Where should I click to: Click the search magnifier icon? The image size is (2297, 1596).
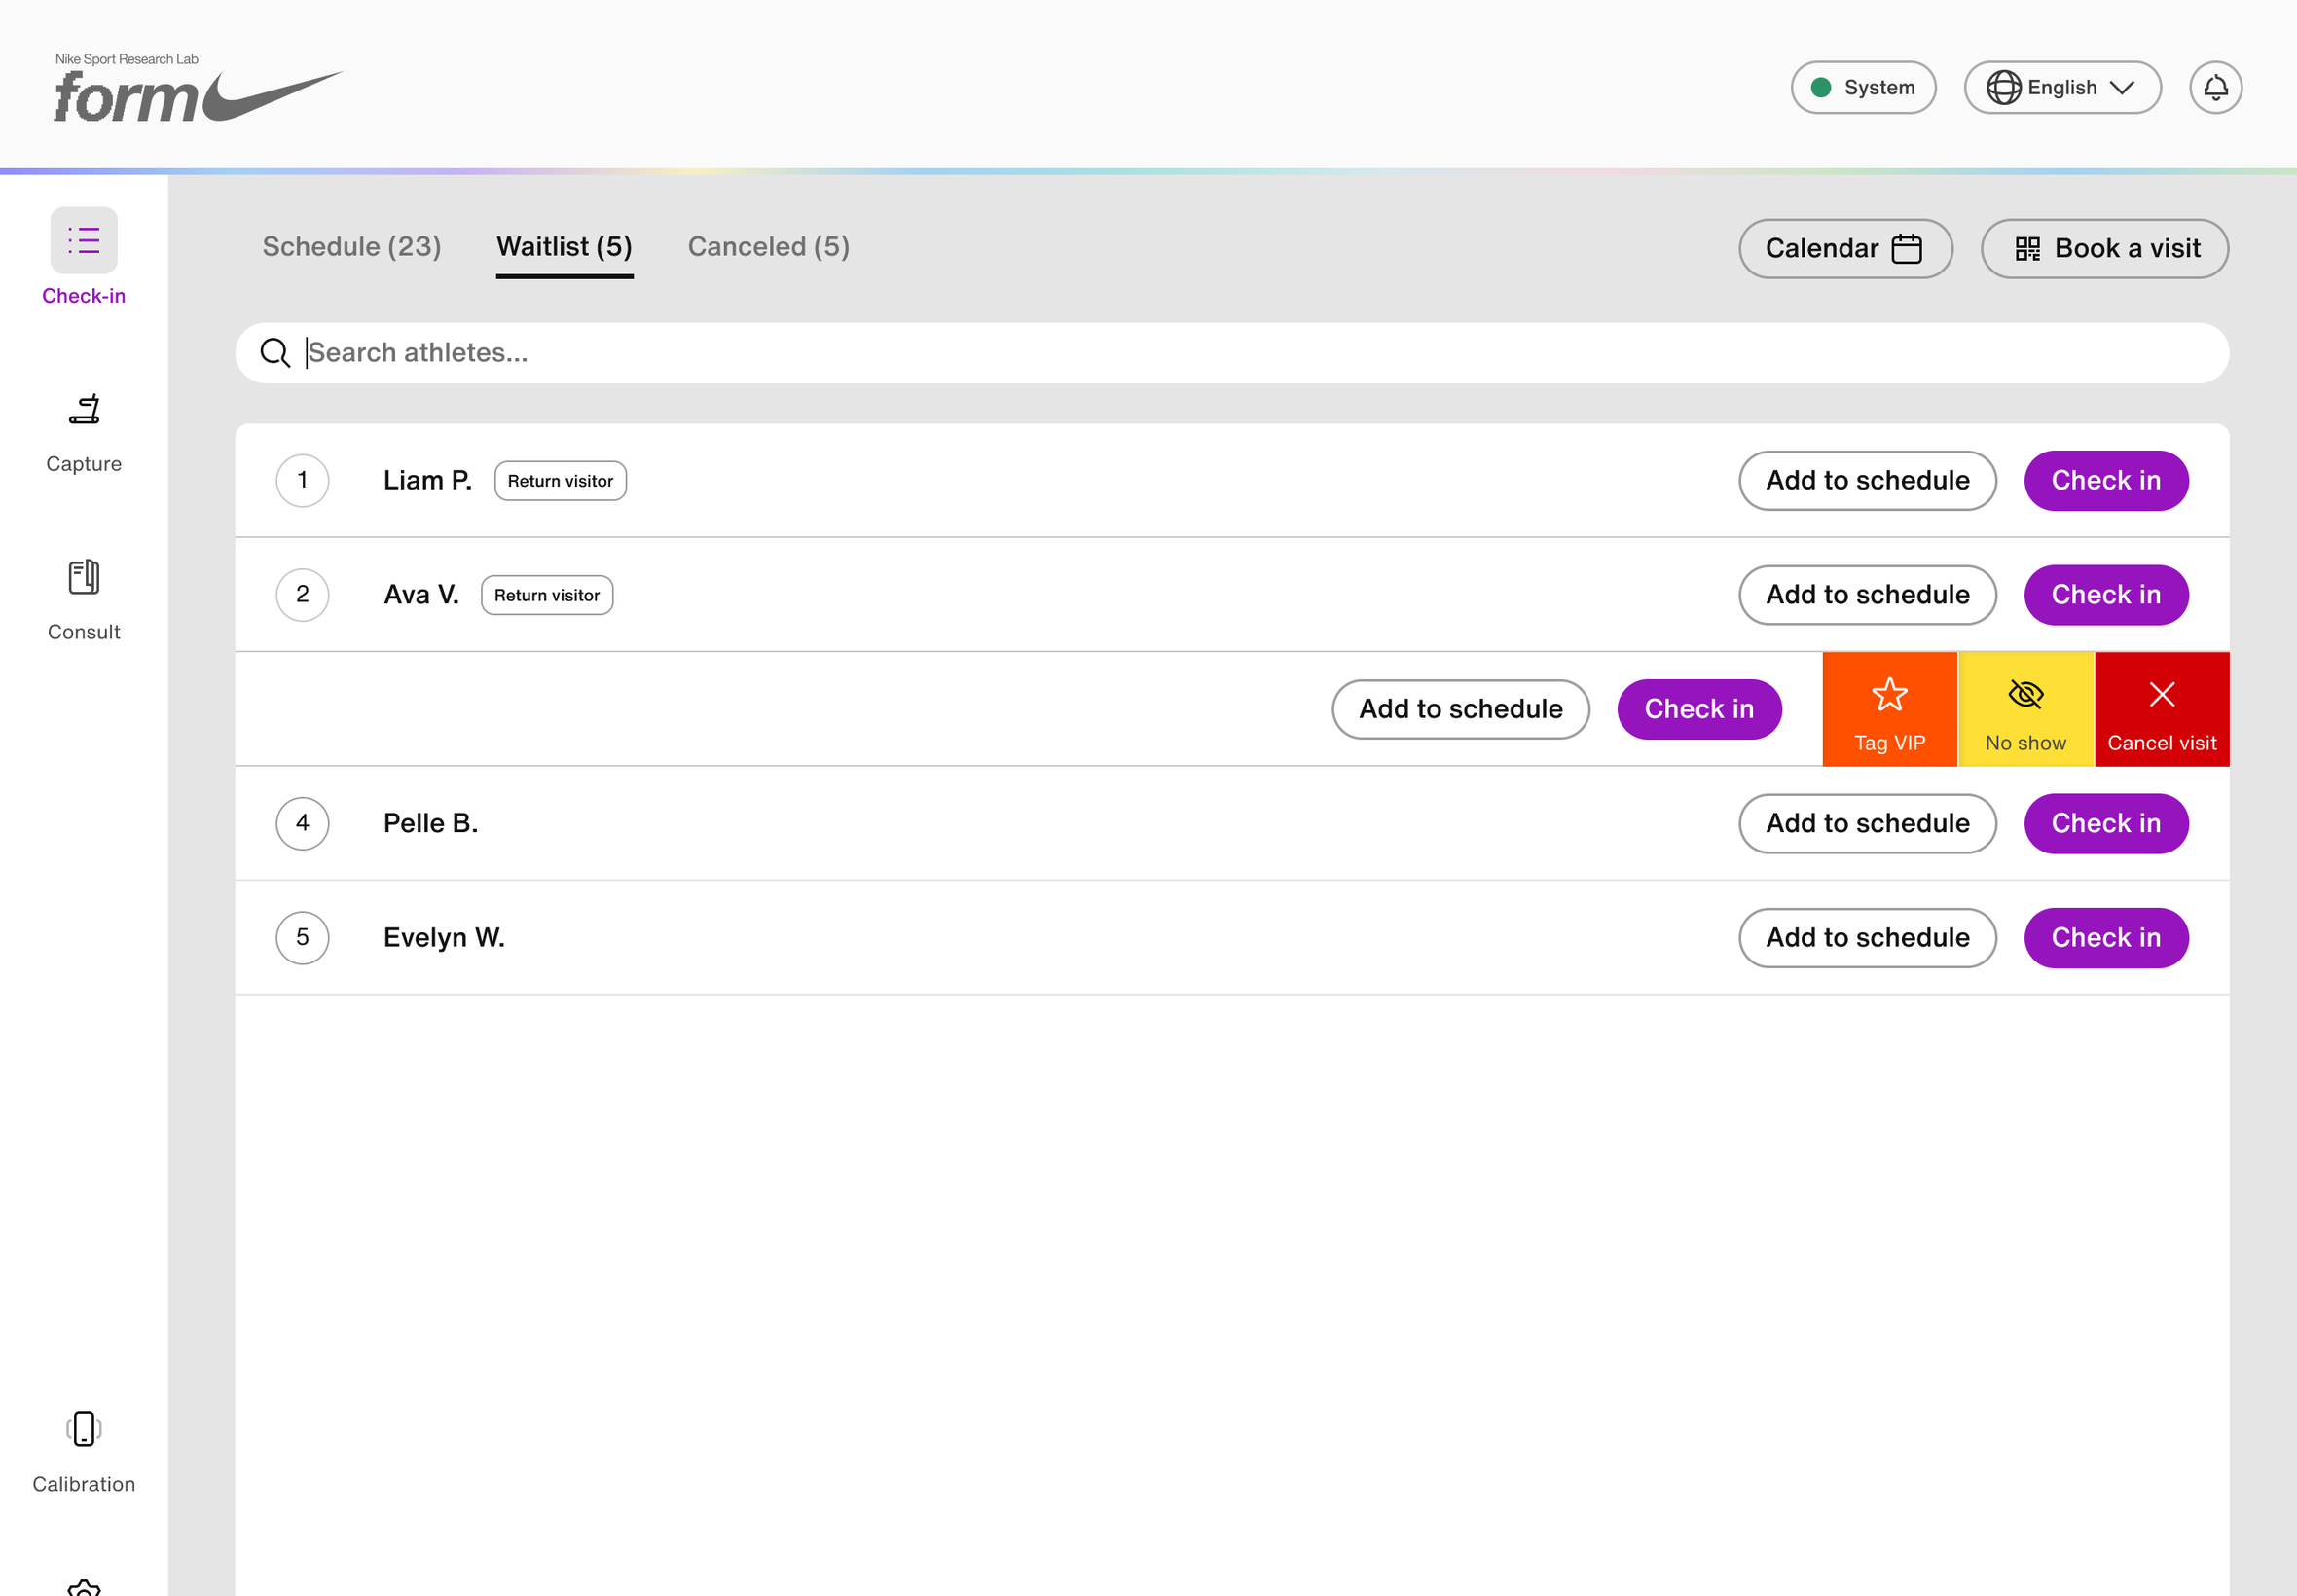pos(274,353)
